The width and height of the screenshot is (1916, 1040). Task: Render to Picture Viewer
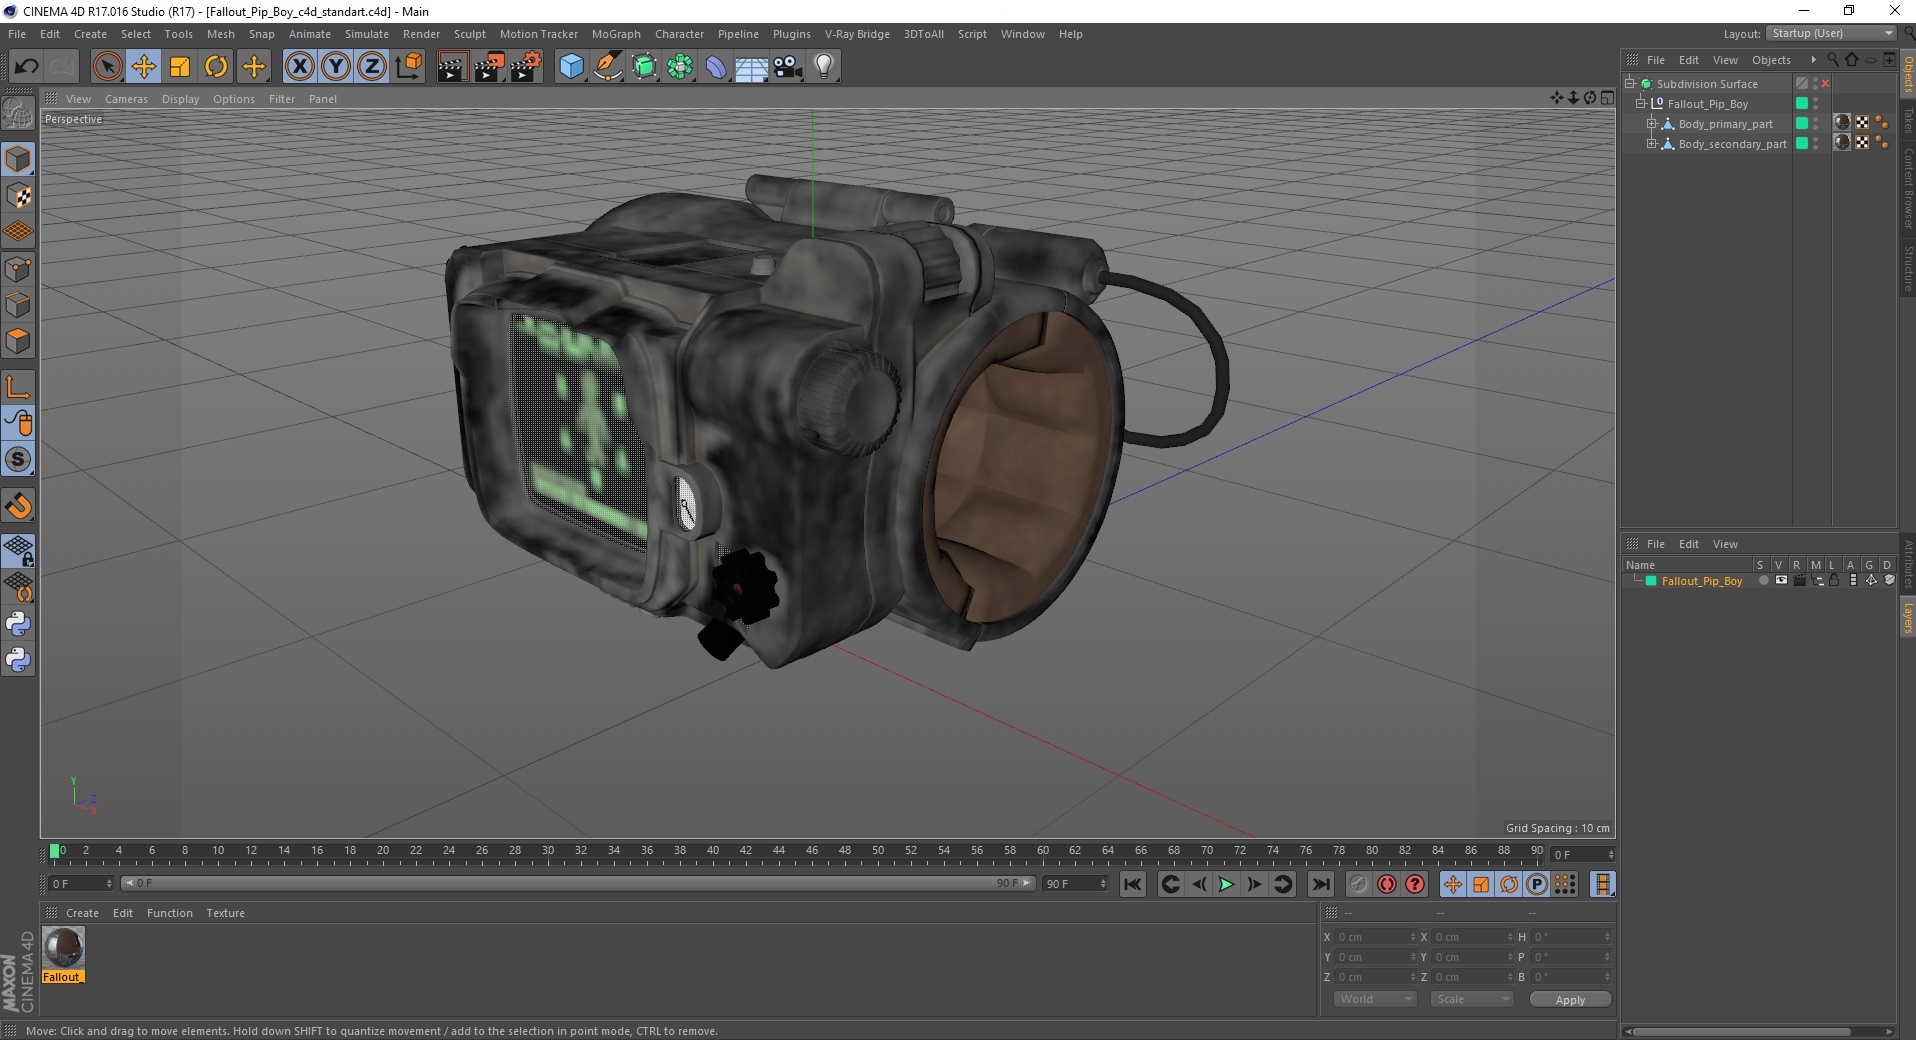pos(489,67)
